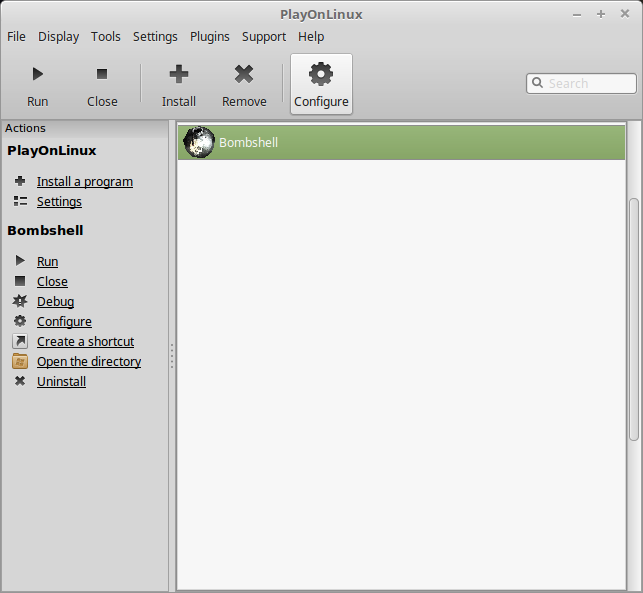Open the Plugins menu

coord(210,36)
